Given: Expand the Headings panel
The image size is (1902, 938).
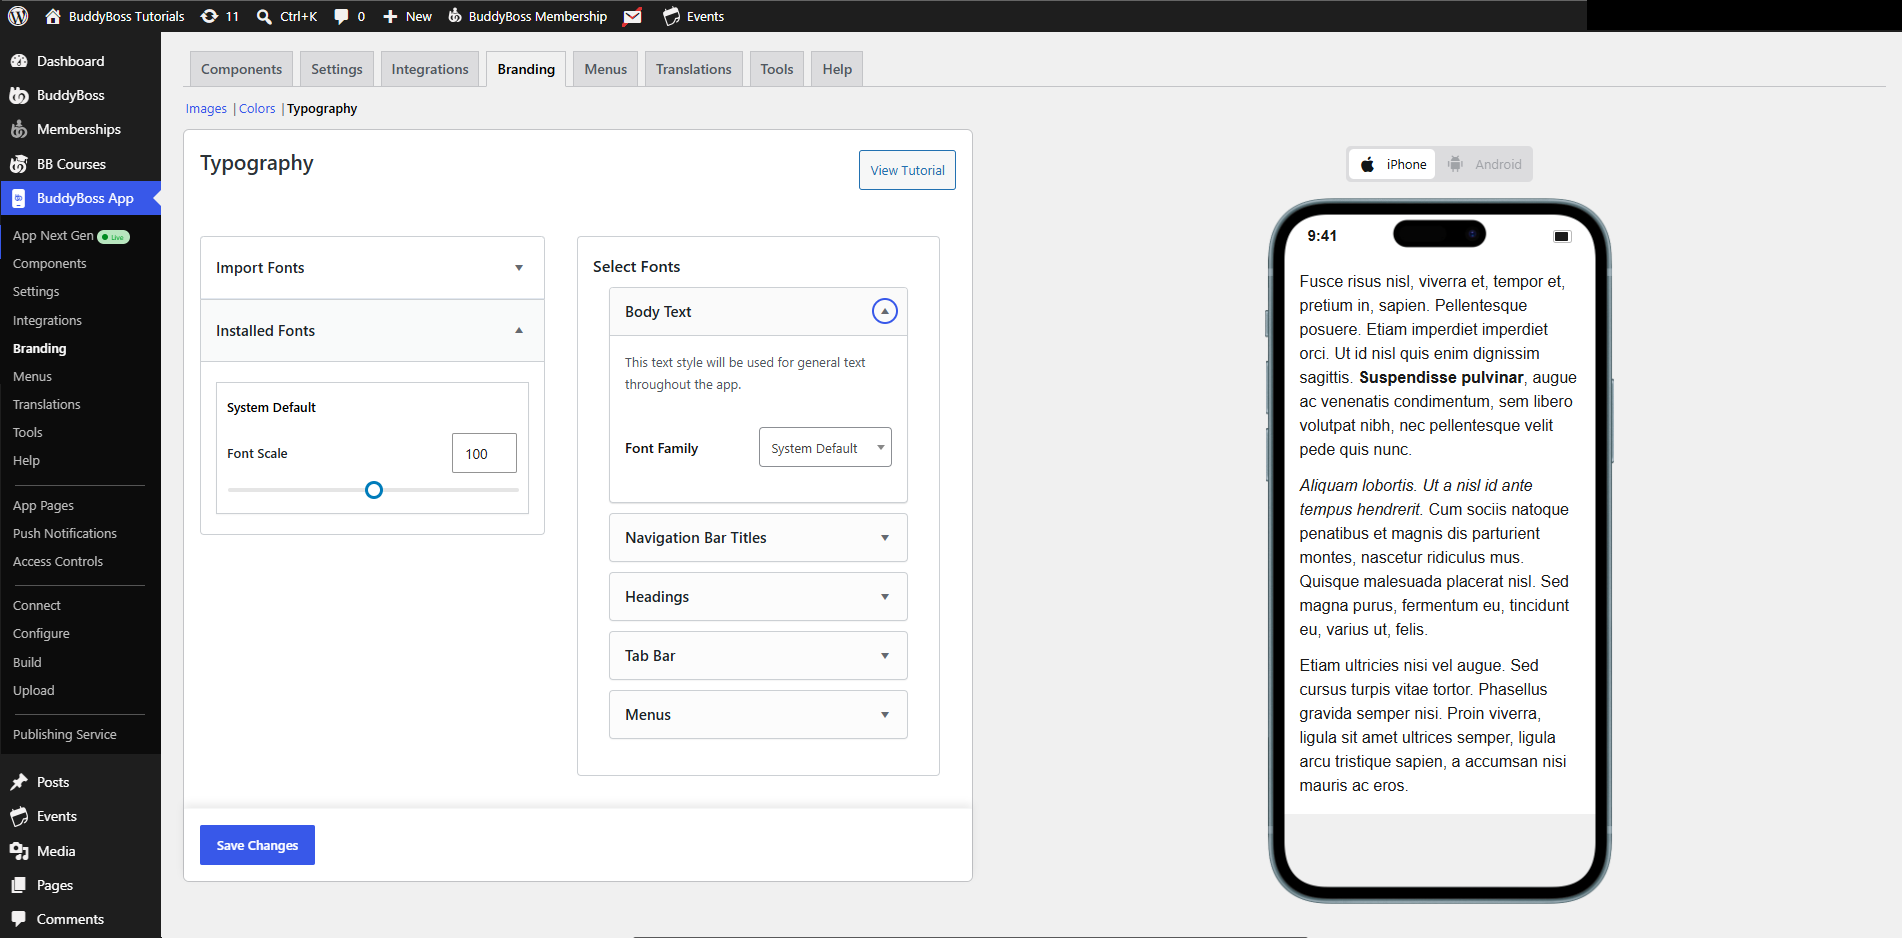Looking at the screenshot, I should click(x=758, y=597).
